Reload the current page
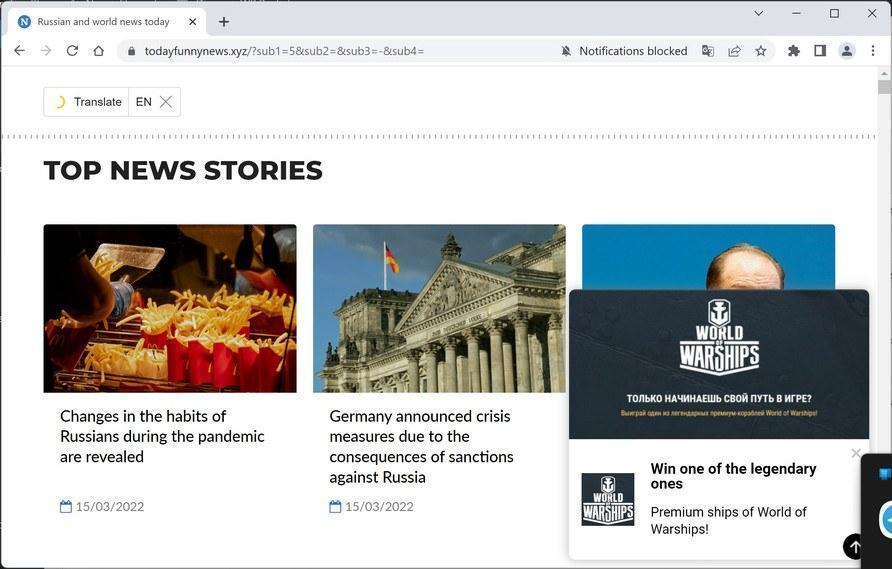This screenshot has height=569, width=892. [x=72, y=51]
